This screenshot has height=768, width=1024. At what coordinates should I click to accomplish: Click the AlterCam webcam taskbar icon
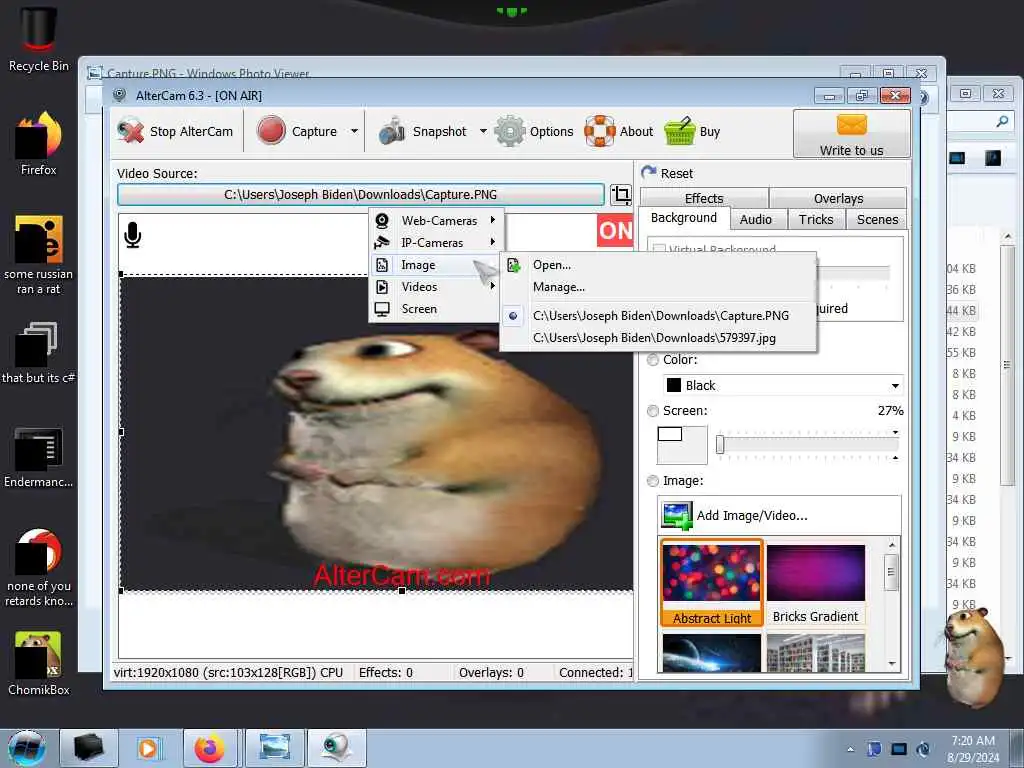coord(336,748)
